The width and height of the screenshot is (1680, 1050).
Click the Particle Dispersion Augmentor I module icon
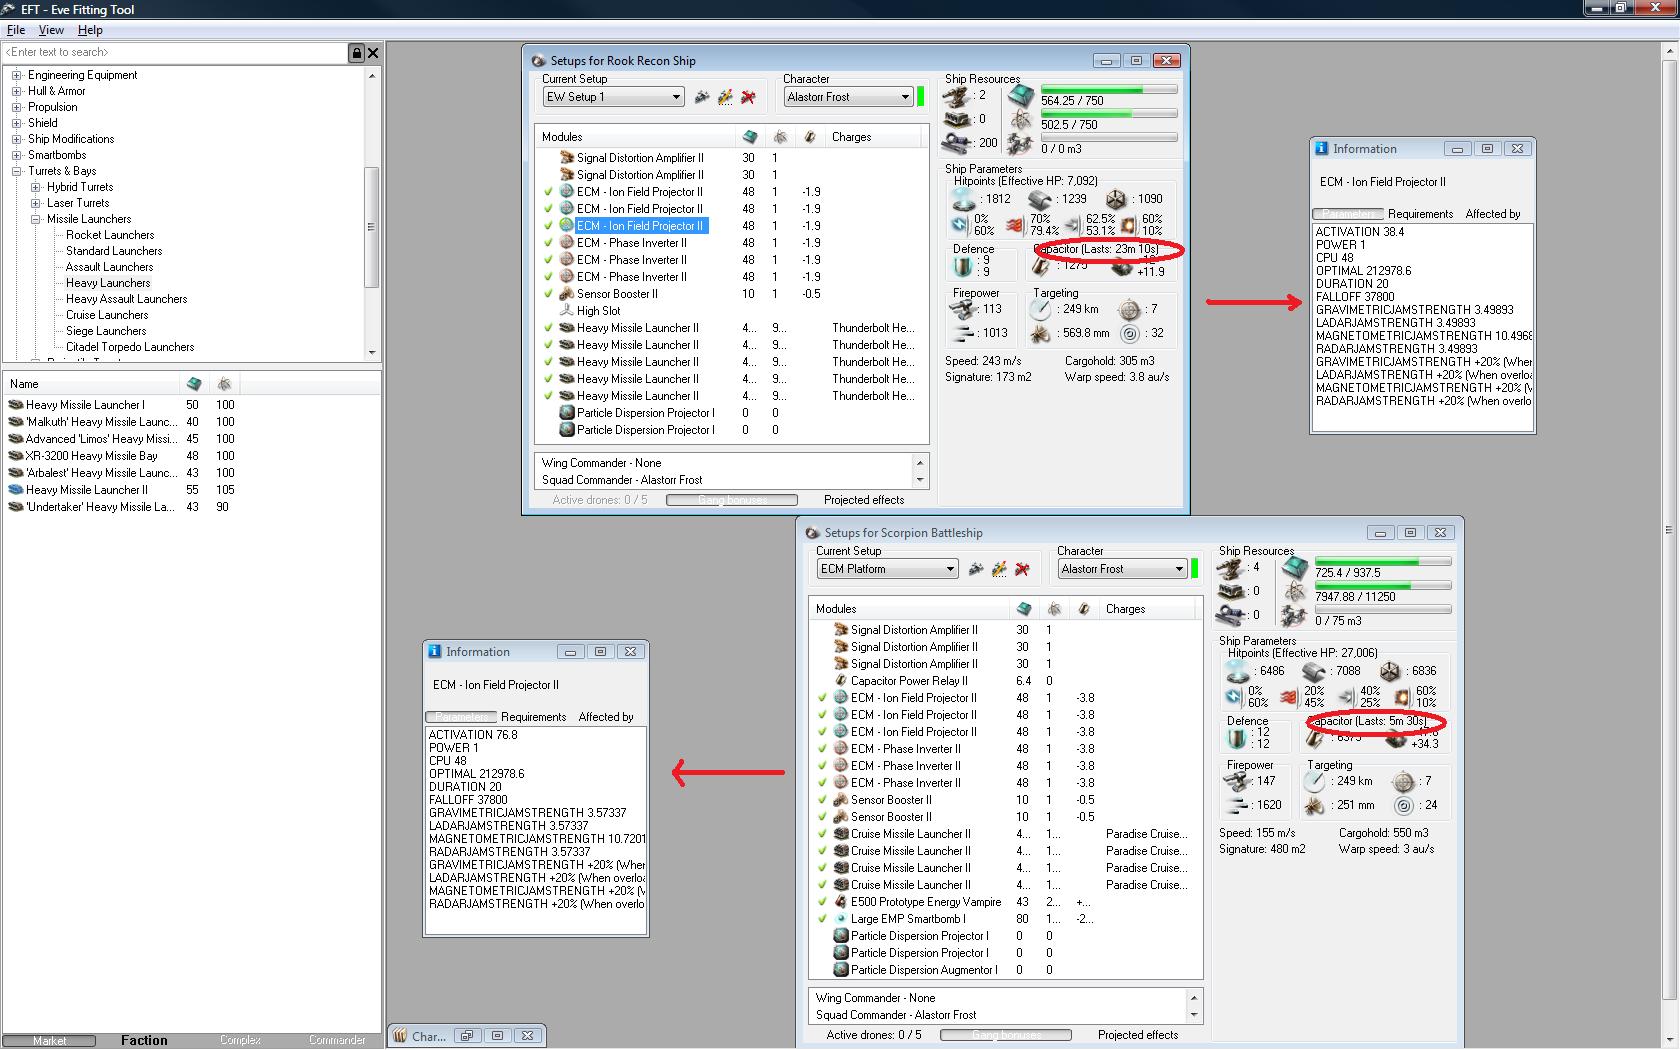841,970
